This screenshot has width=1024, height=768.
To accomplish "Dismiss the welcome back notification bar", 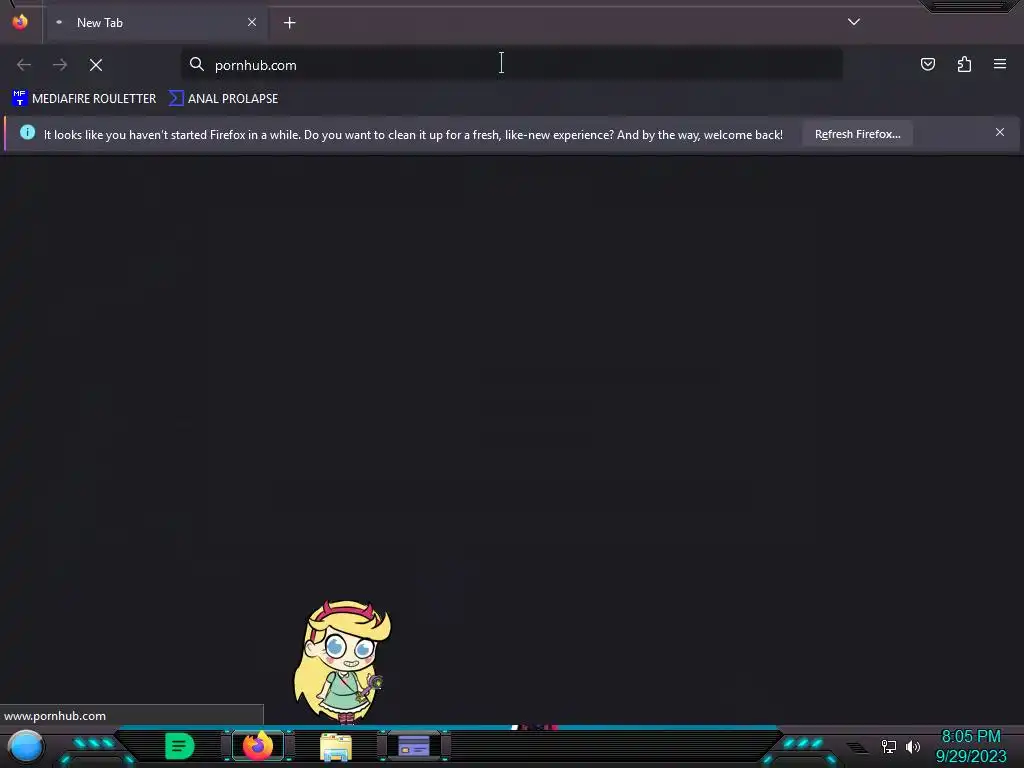I will [1000, 132].
